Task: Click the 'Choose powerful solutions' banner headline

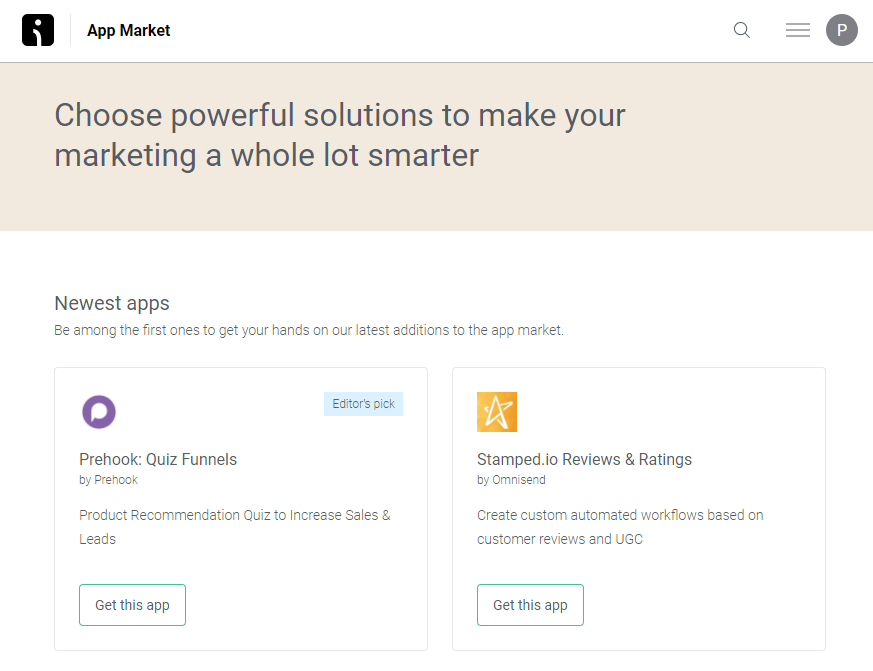Action: point(340,135)
